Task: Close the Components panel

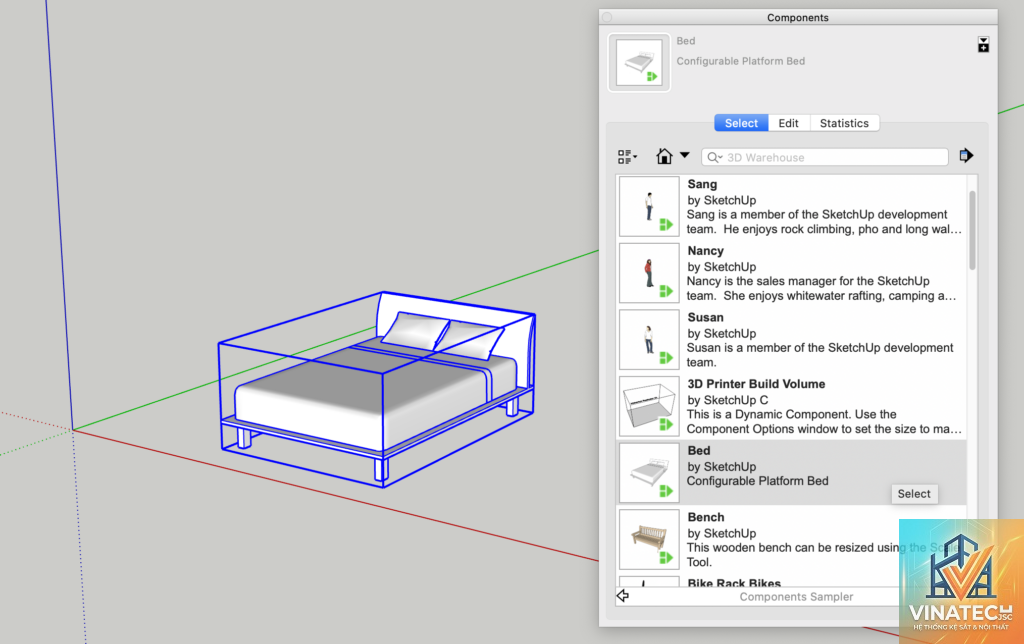Action: pos(607,17)
